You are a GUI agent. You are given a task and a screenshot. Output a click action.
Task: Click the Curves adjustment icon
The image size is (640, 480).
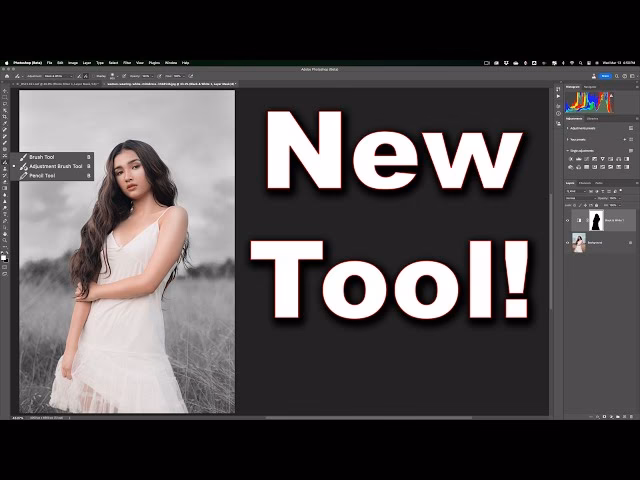tap(587, 159)
